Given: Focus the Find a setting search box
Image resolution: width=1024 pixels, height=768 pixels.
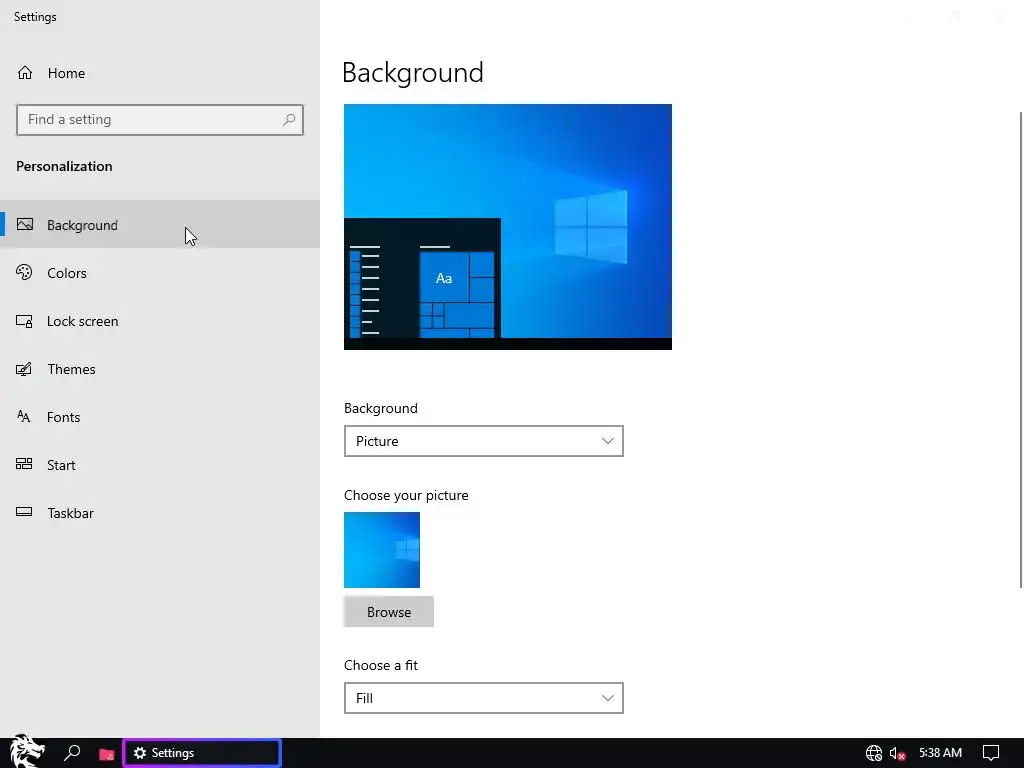Looking at the screenshot, I should tap(160, 120).
